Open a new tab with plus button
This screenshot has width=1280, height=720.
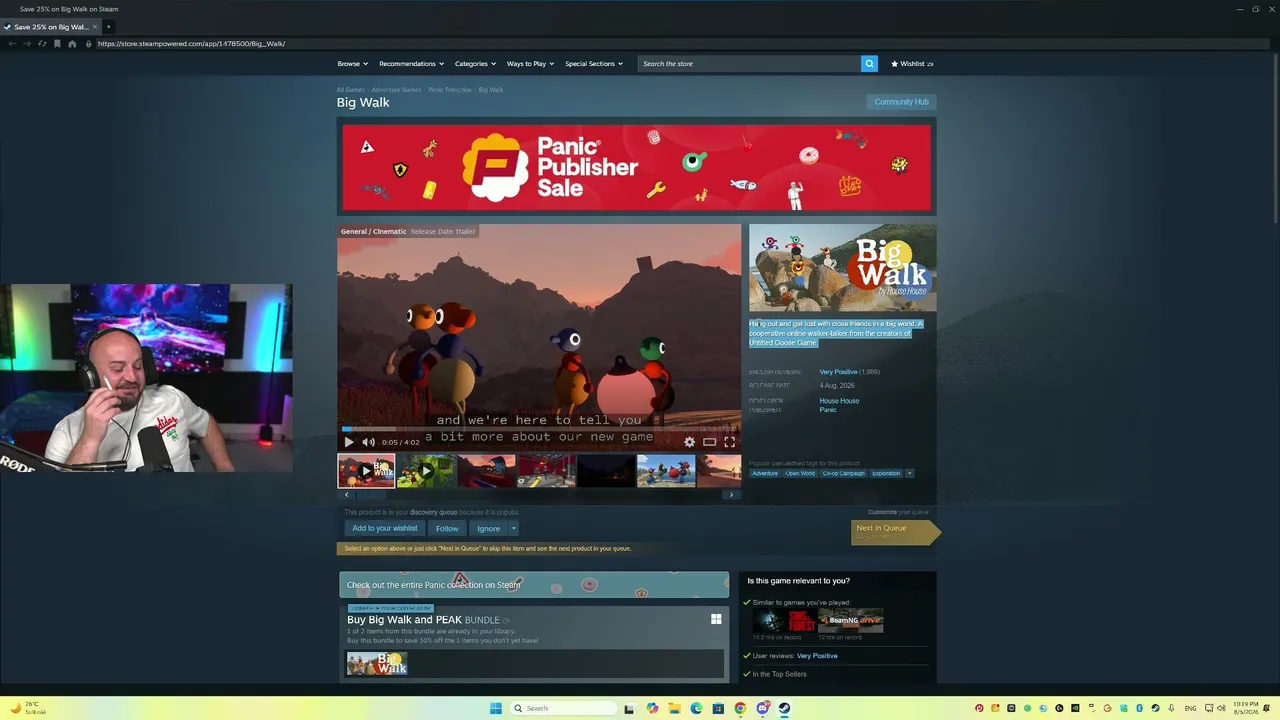coord(108,27)
